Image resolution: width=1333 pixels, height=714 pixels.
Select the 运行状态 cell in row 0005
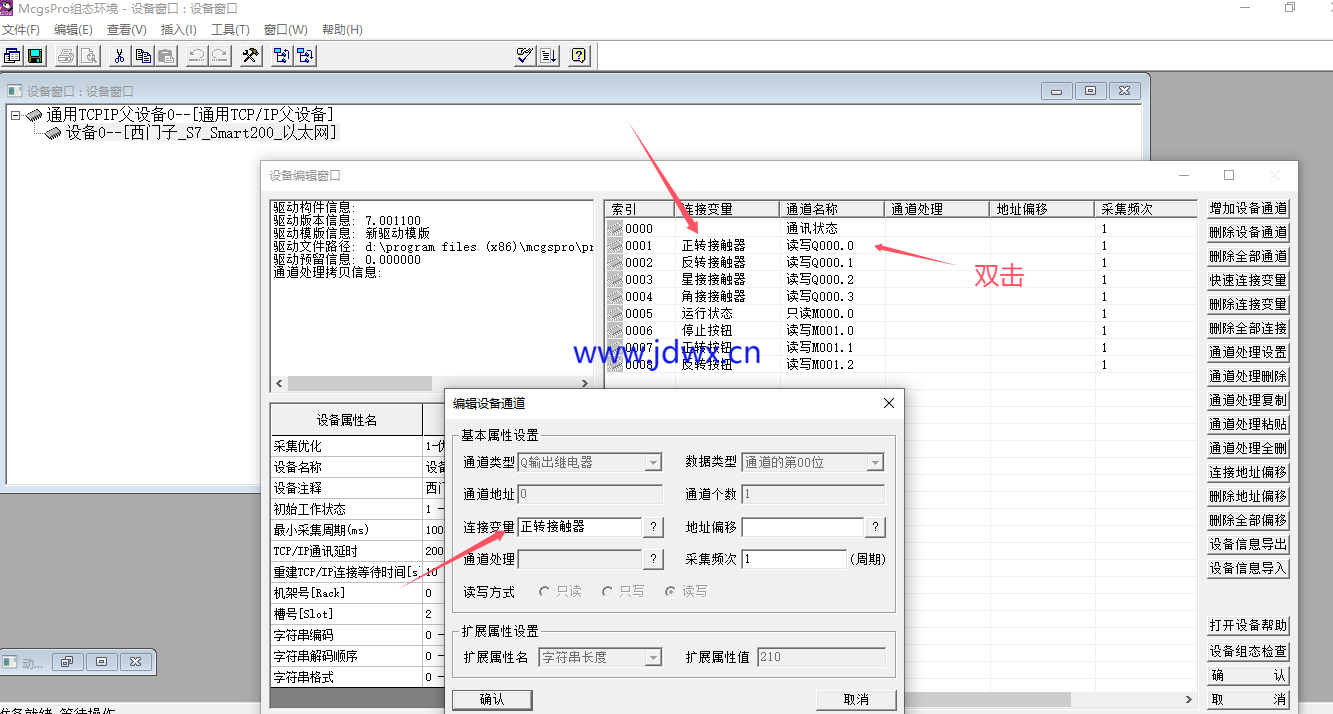[729, 314]
